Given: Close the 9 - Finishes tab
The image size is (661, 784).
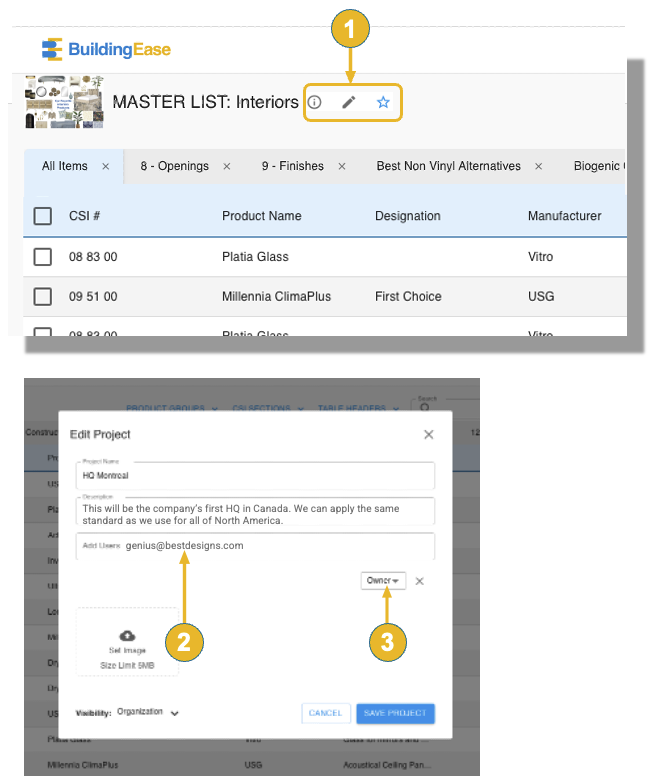Looking at the screenshot, I should click(x=342, y=166).
